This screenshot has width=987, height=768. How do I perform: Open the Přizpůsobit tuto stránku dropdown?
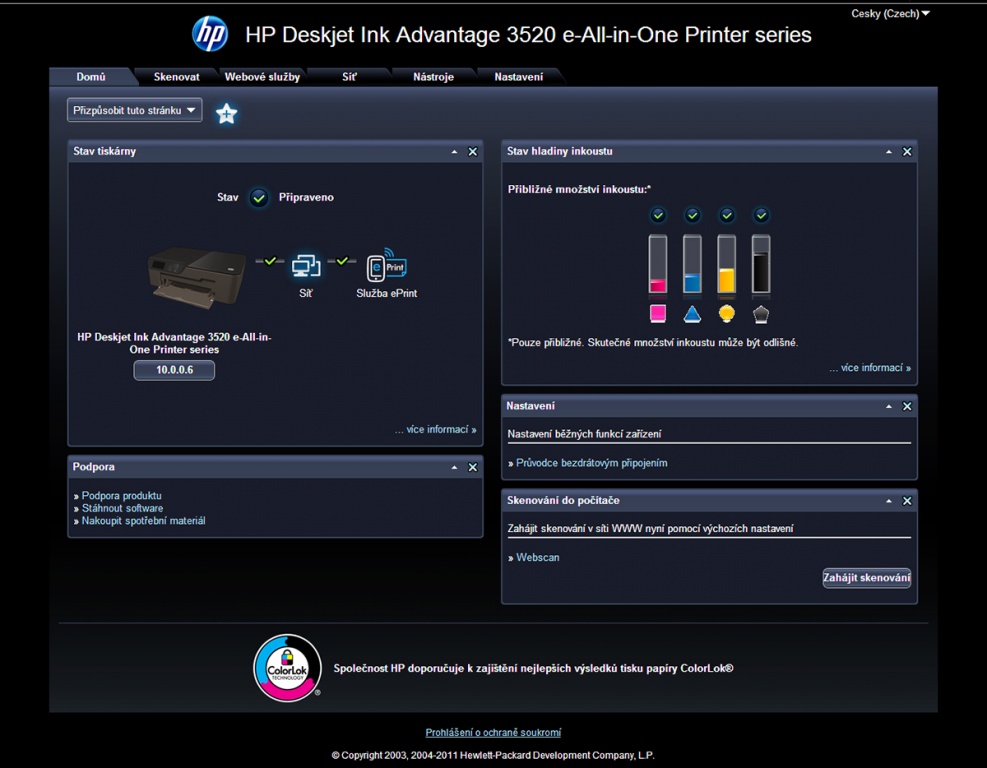click(135, 110)
